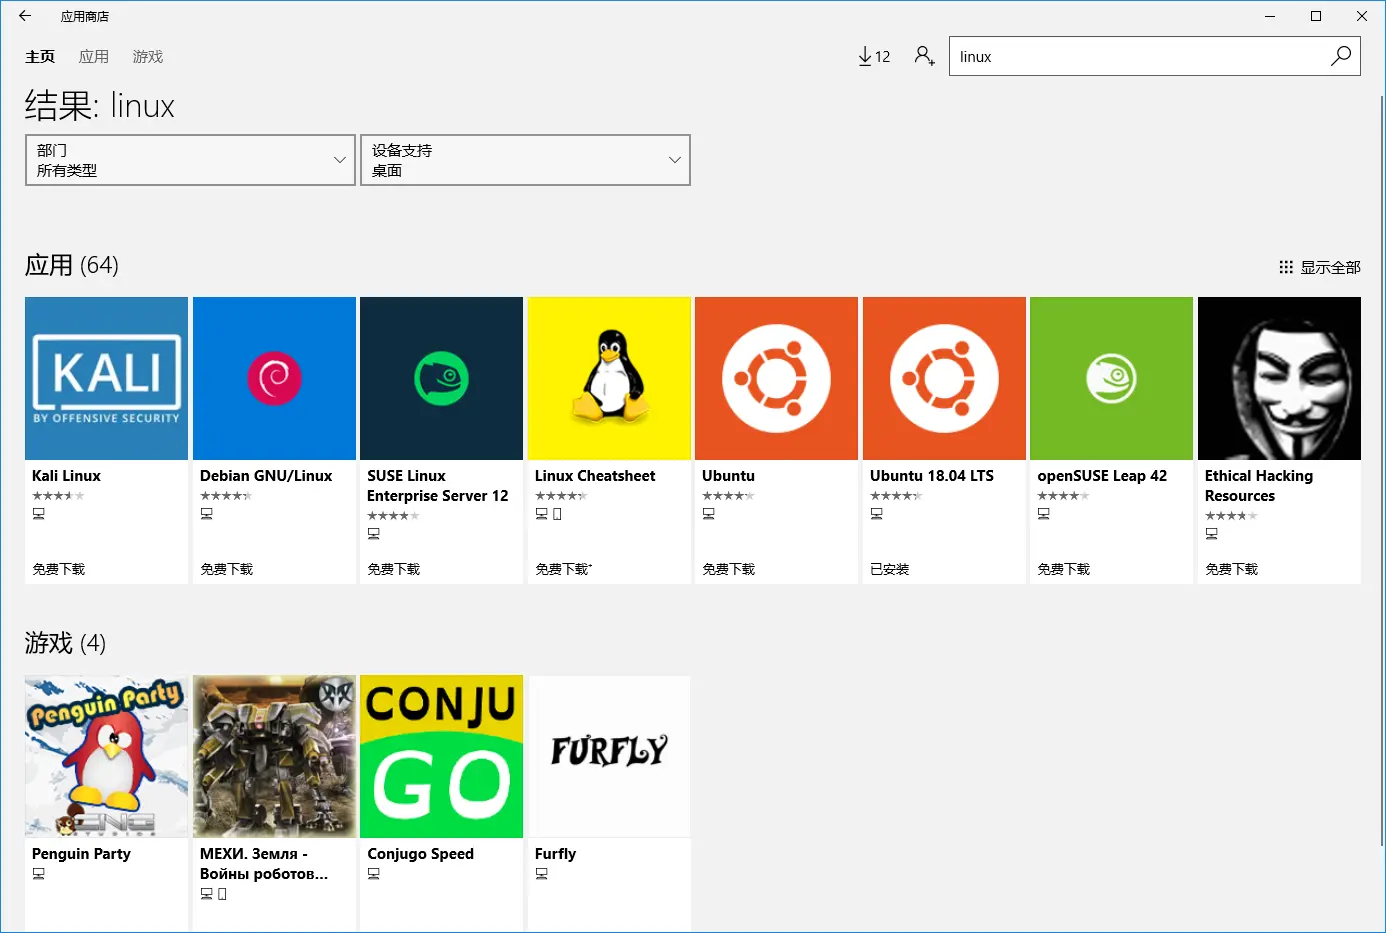The width and height of the screenshot is (1386, 933).
Task: Click the Ethical Hacking Resources title text
Action: 1259,486
